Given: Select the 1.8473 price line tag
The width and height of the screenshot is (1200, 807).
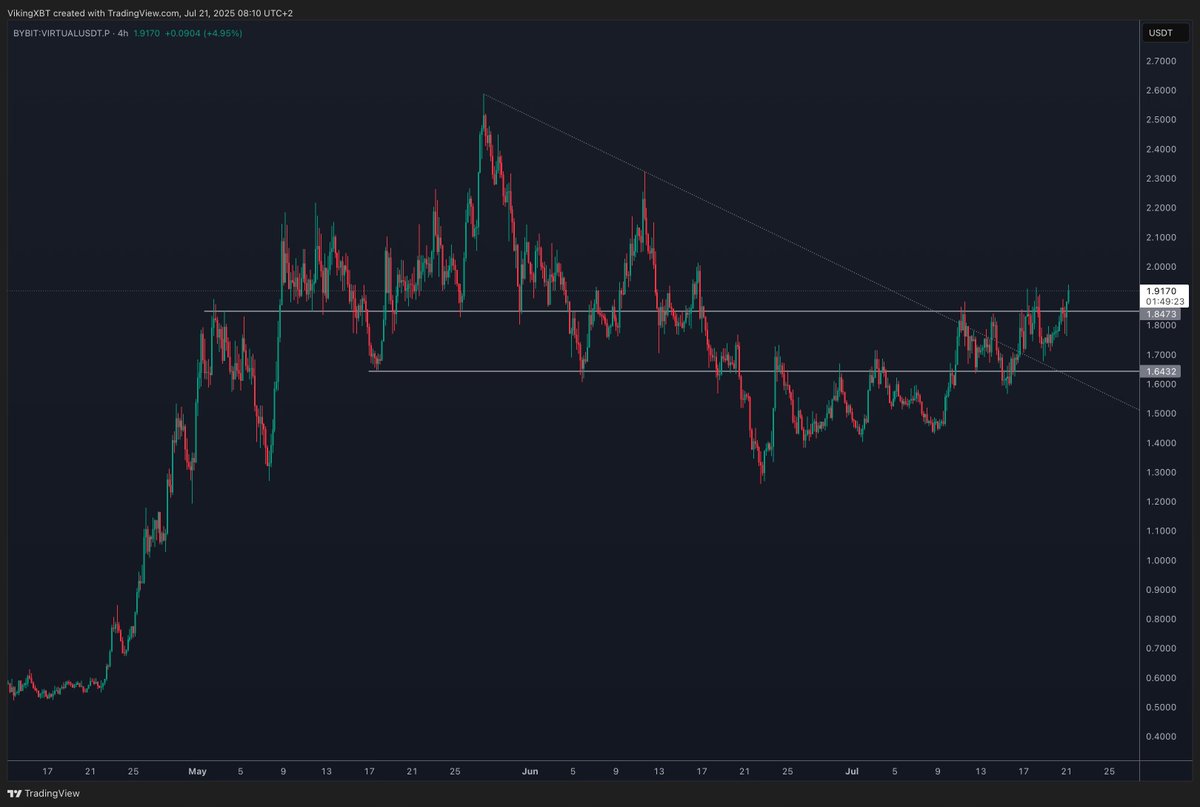Looking at the screenshot, I should tap(1161, 314).
